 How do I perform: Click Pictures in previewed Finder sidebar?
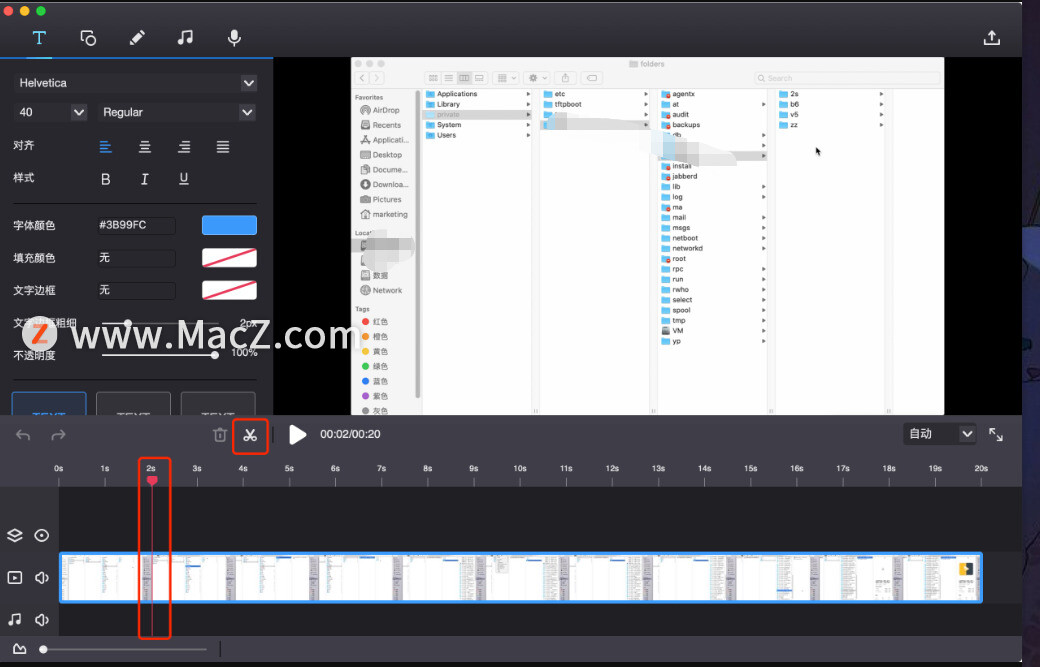click(x=381, y=199)
